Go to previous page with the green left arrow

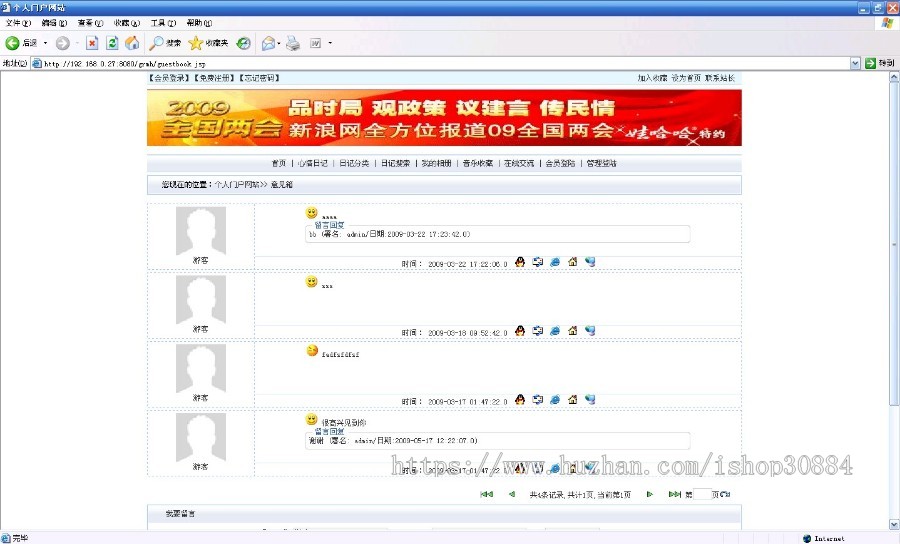512,494
